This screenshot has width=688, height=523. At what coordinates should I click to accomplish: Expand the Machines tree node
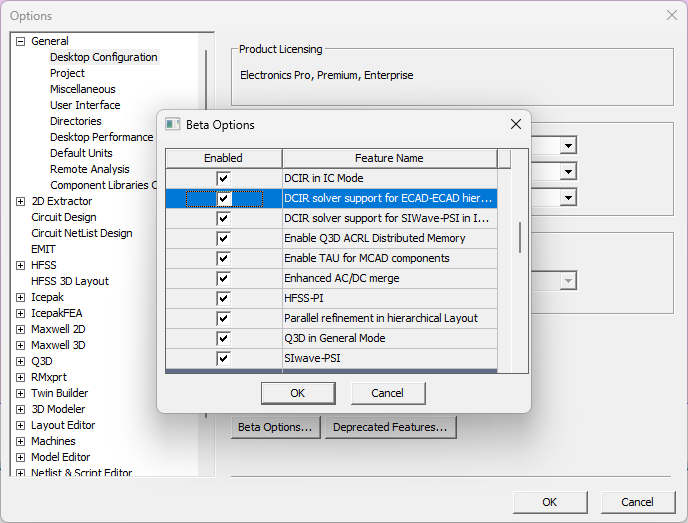(20, 441)
